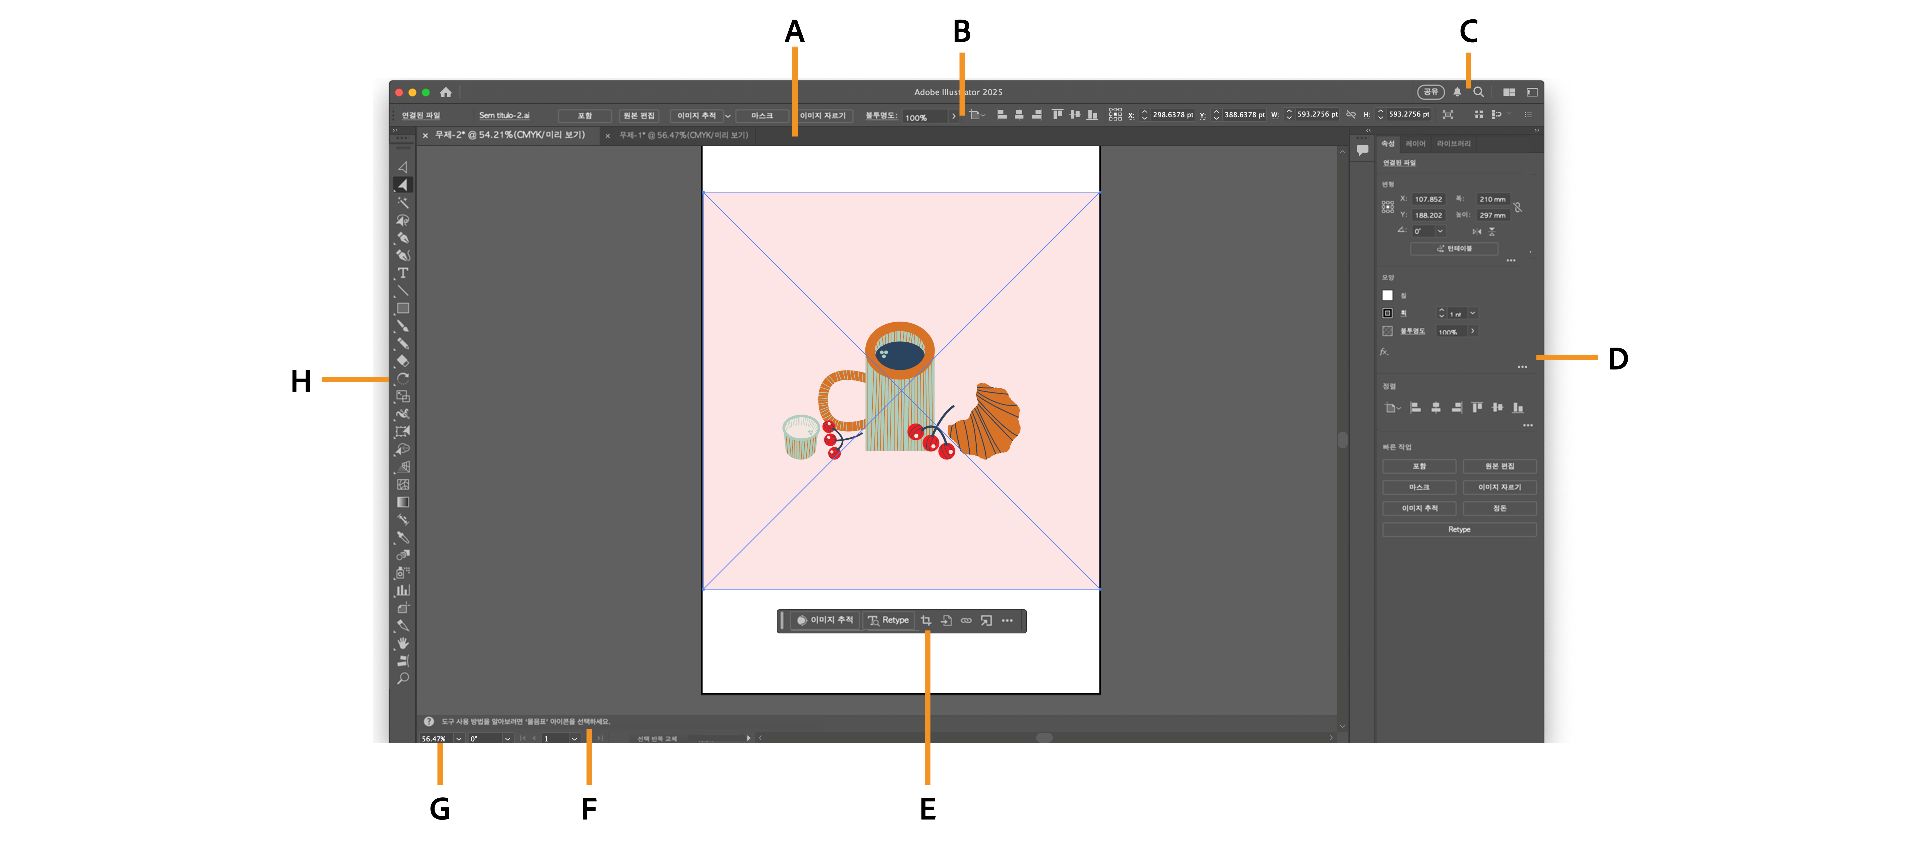Toggle the constrain width and height link in the Properties panel
This screenshot has height=847, width=1920.
1518,207
